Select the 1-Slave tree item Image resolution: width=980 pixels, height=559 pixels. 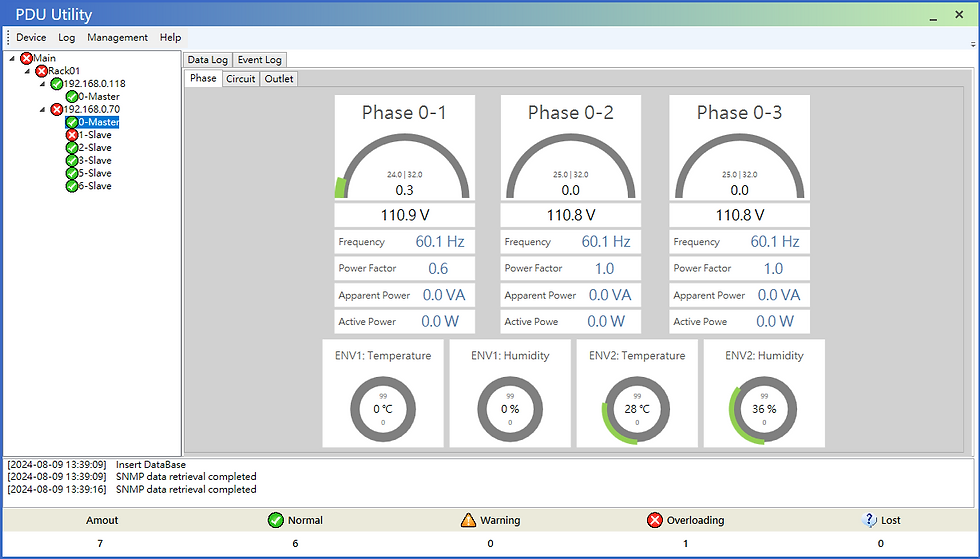pyautogui.click(x=95, y=135)
